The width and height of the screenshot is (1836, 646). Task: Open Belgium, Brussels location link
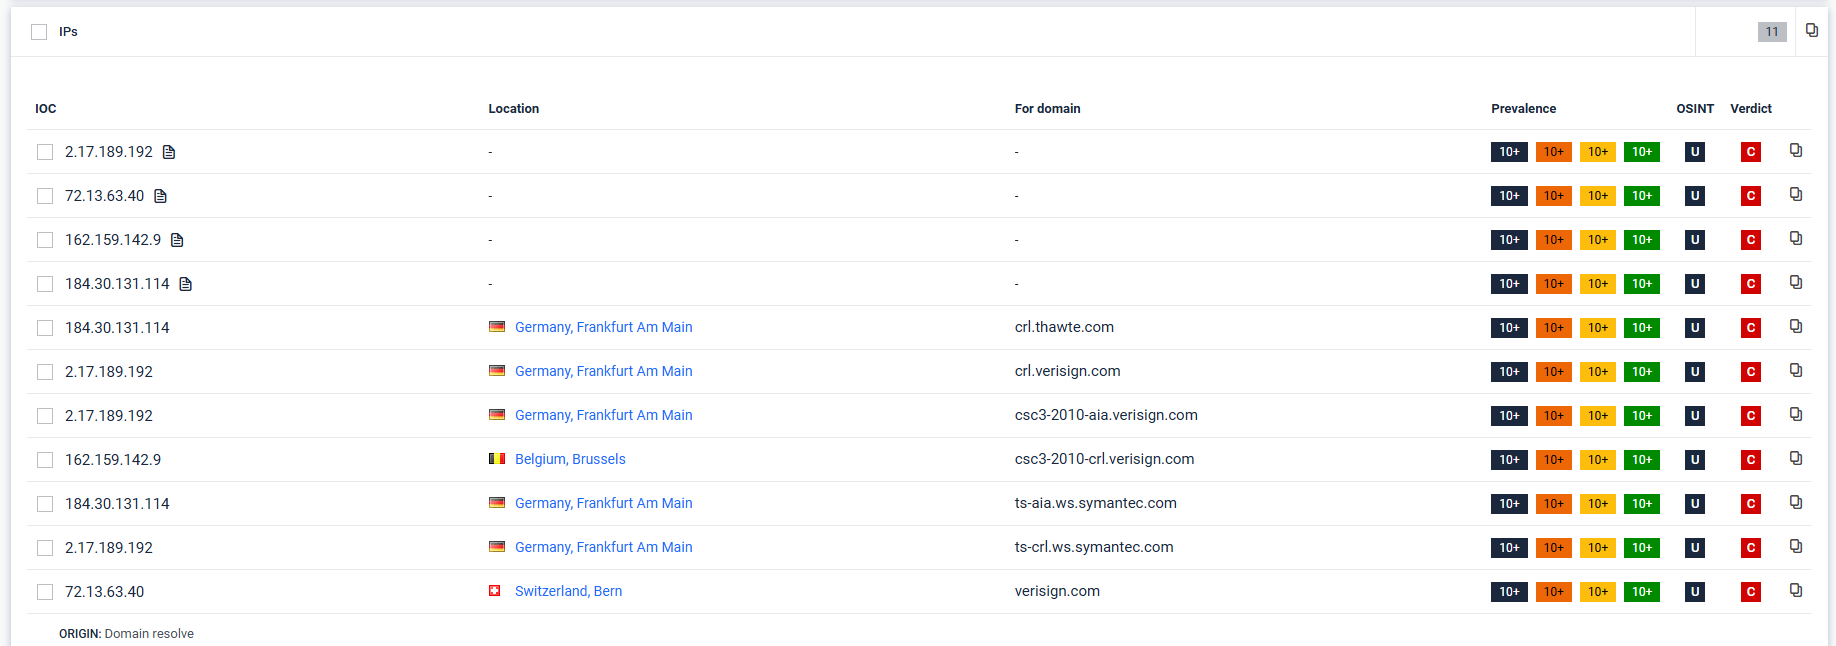click(570, 459)
